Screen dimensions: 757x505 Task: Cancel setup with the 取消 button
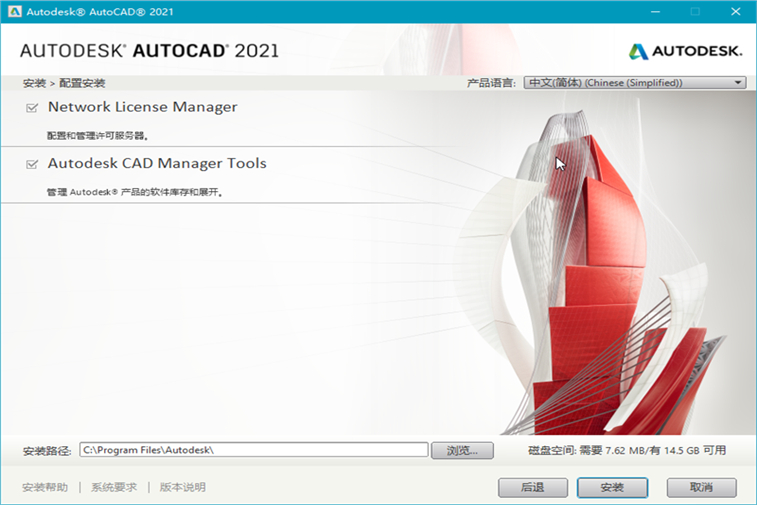tap(701, 488)
